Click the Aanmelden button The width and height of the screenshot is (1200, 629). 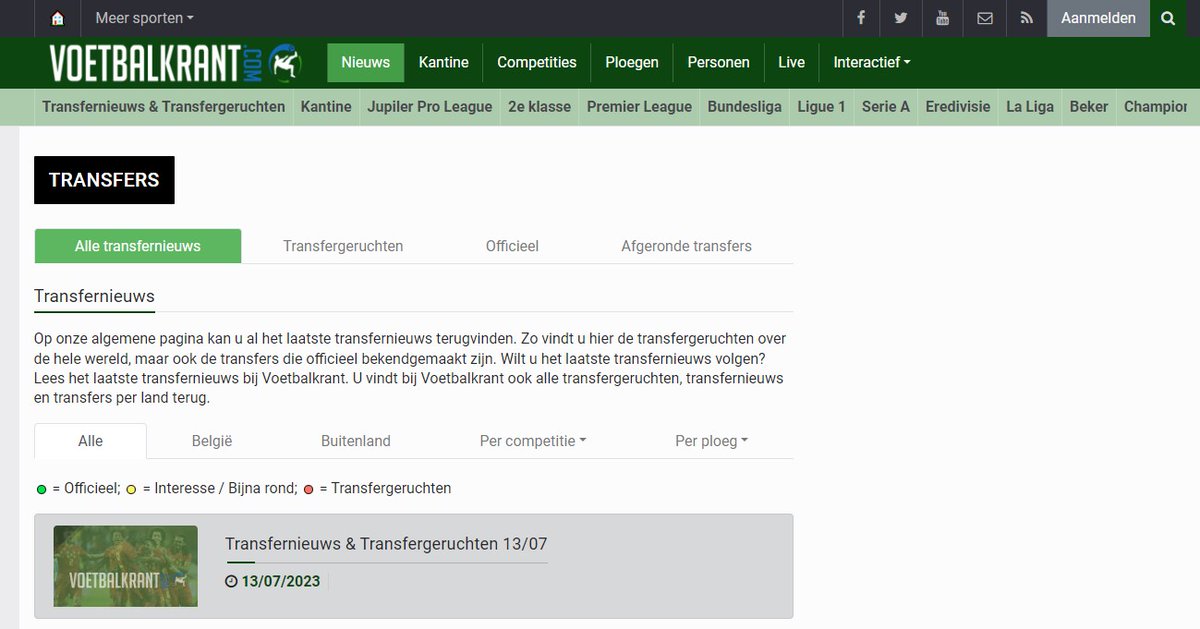1098,18
